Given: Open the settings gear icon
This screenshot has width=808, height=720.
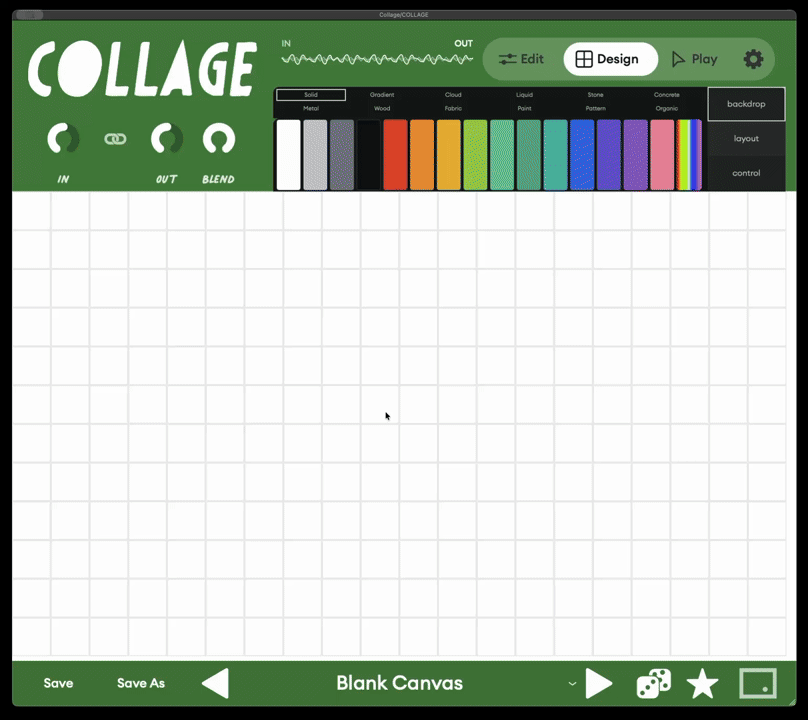Looking at the screenshot, I should click(753, 59).
